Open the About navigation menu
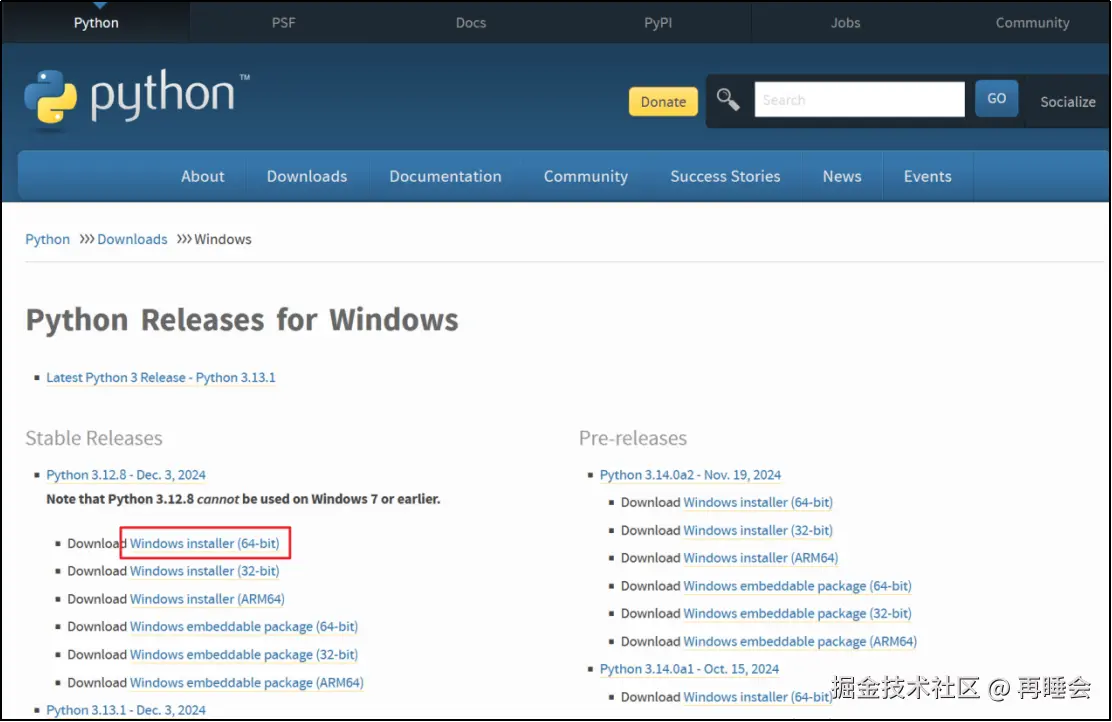Viewport: 1112px width, 722px height. pyautogui.click(x=203, y=176)
